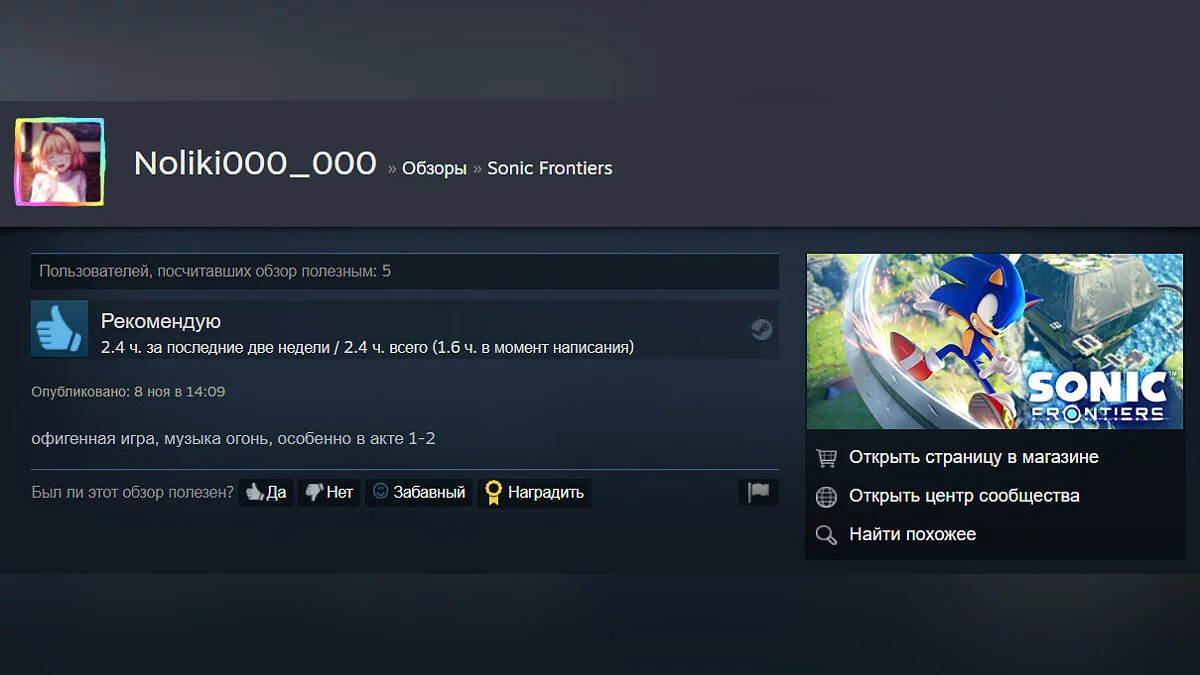Click the Steam logo icon in review header
This screenshot has height=675, width=1200.
pos(762,329)
